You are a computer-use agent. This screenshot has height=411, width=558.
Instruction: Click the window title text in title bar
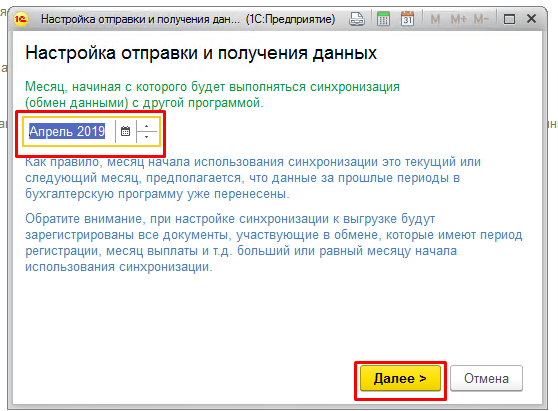click(x=188, y=19)
